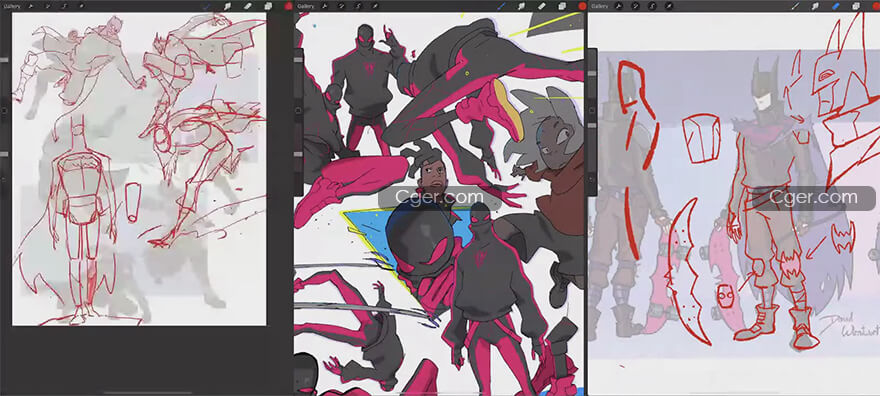Click brush opacity slider on the Batman pose-sketch sidebar
880x396 pixels.
[x=4, y=153]
